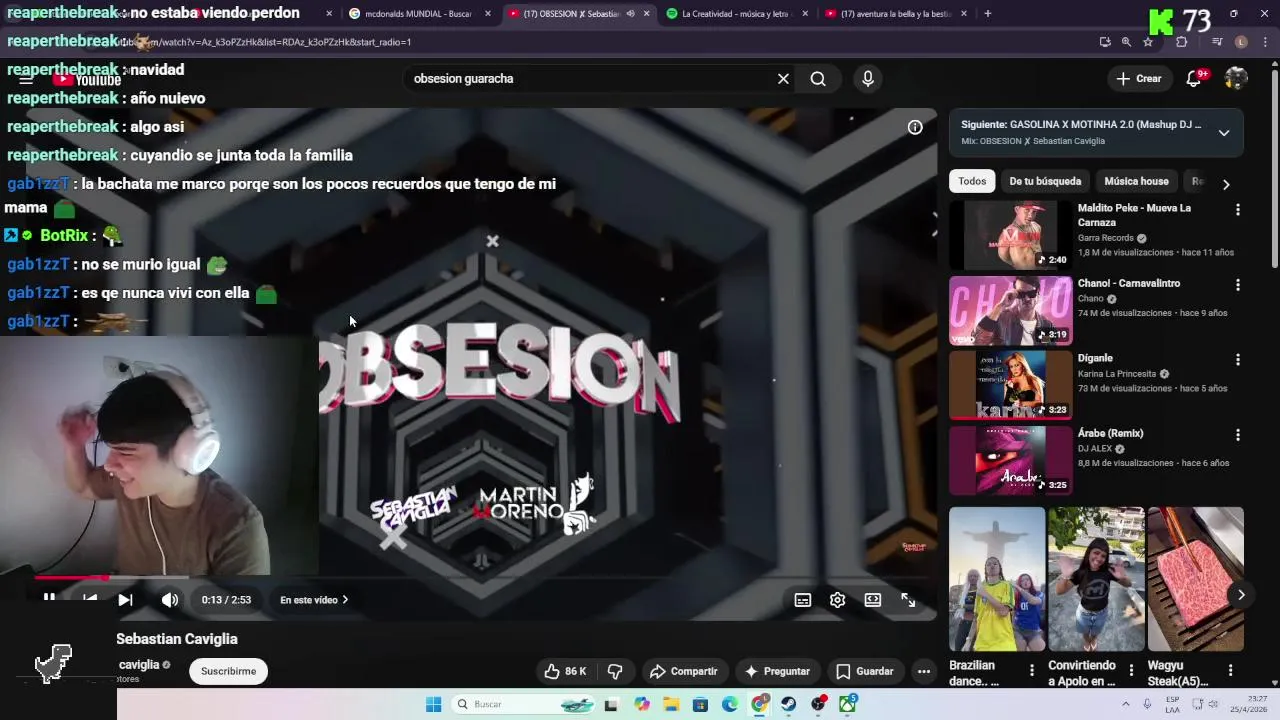Like the video (86 K)
Image resolution: width=1280 pixels, height=720 pixels.
point(565,671)
